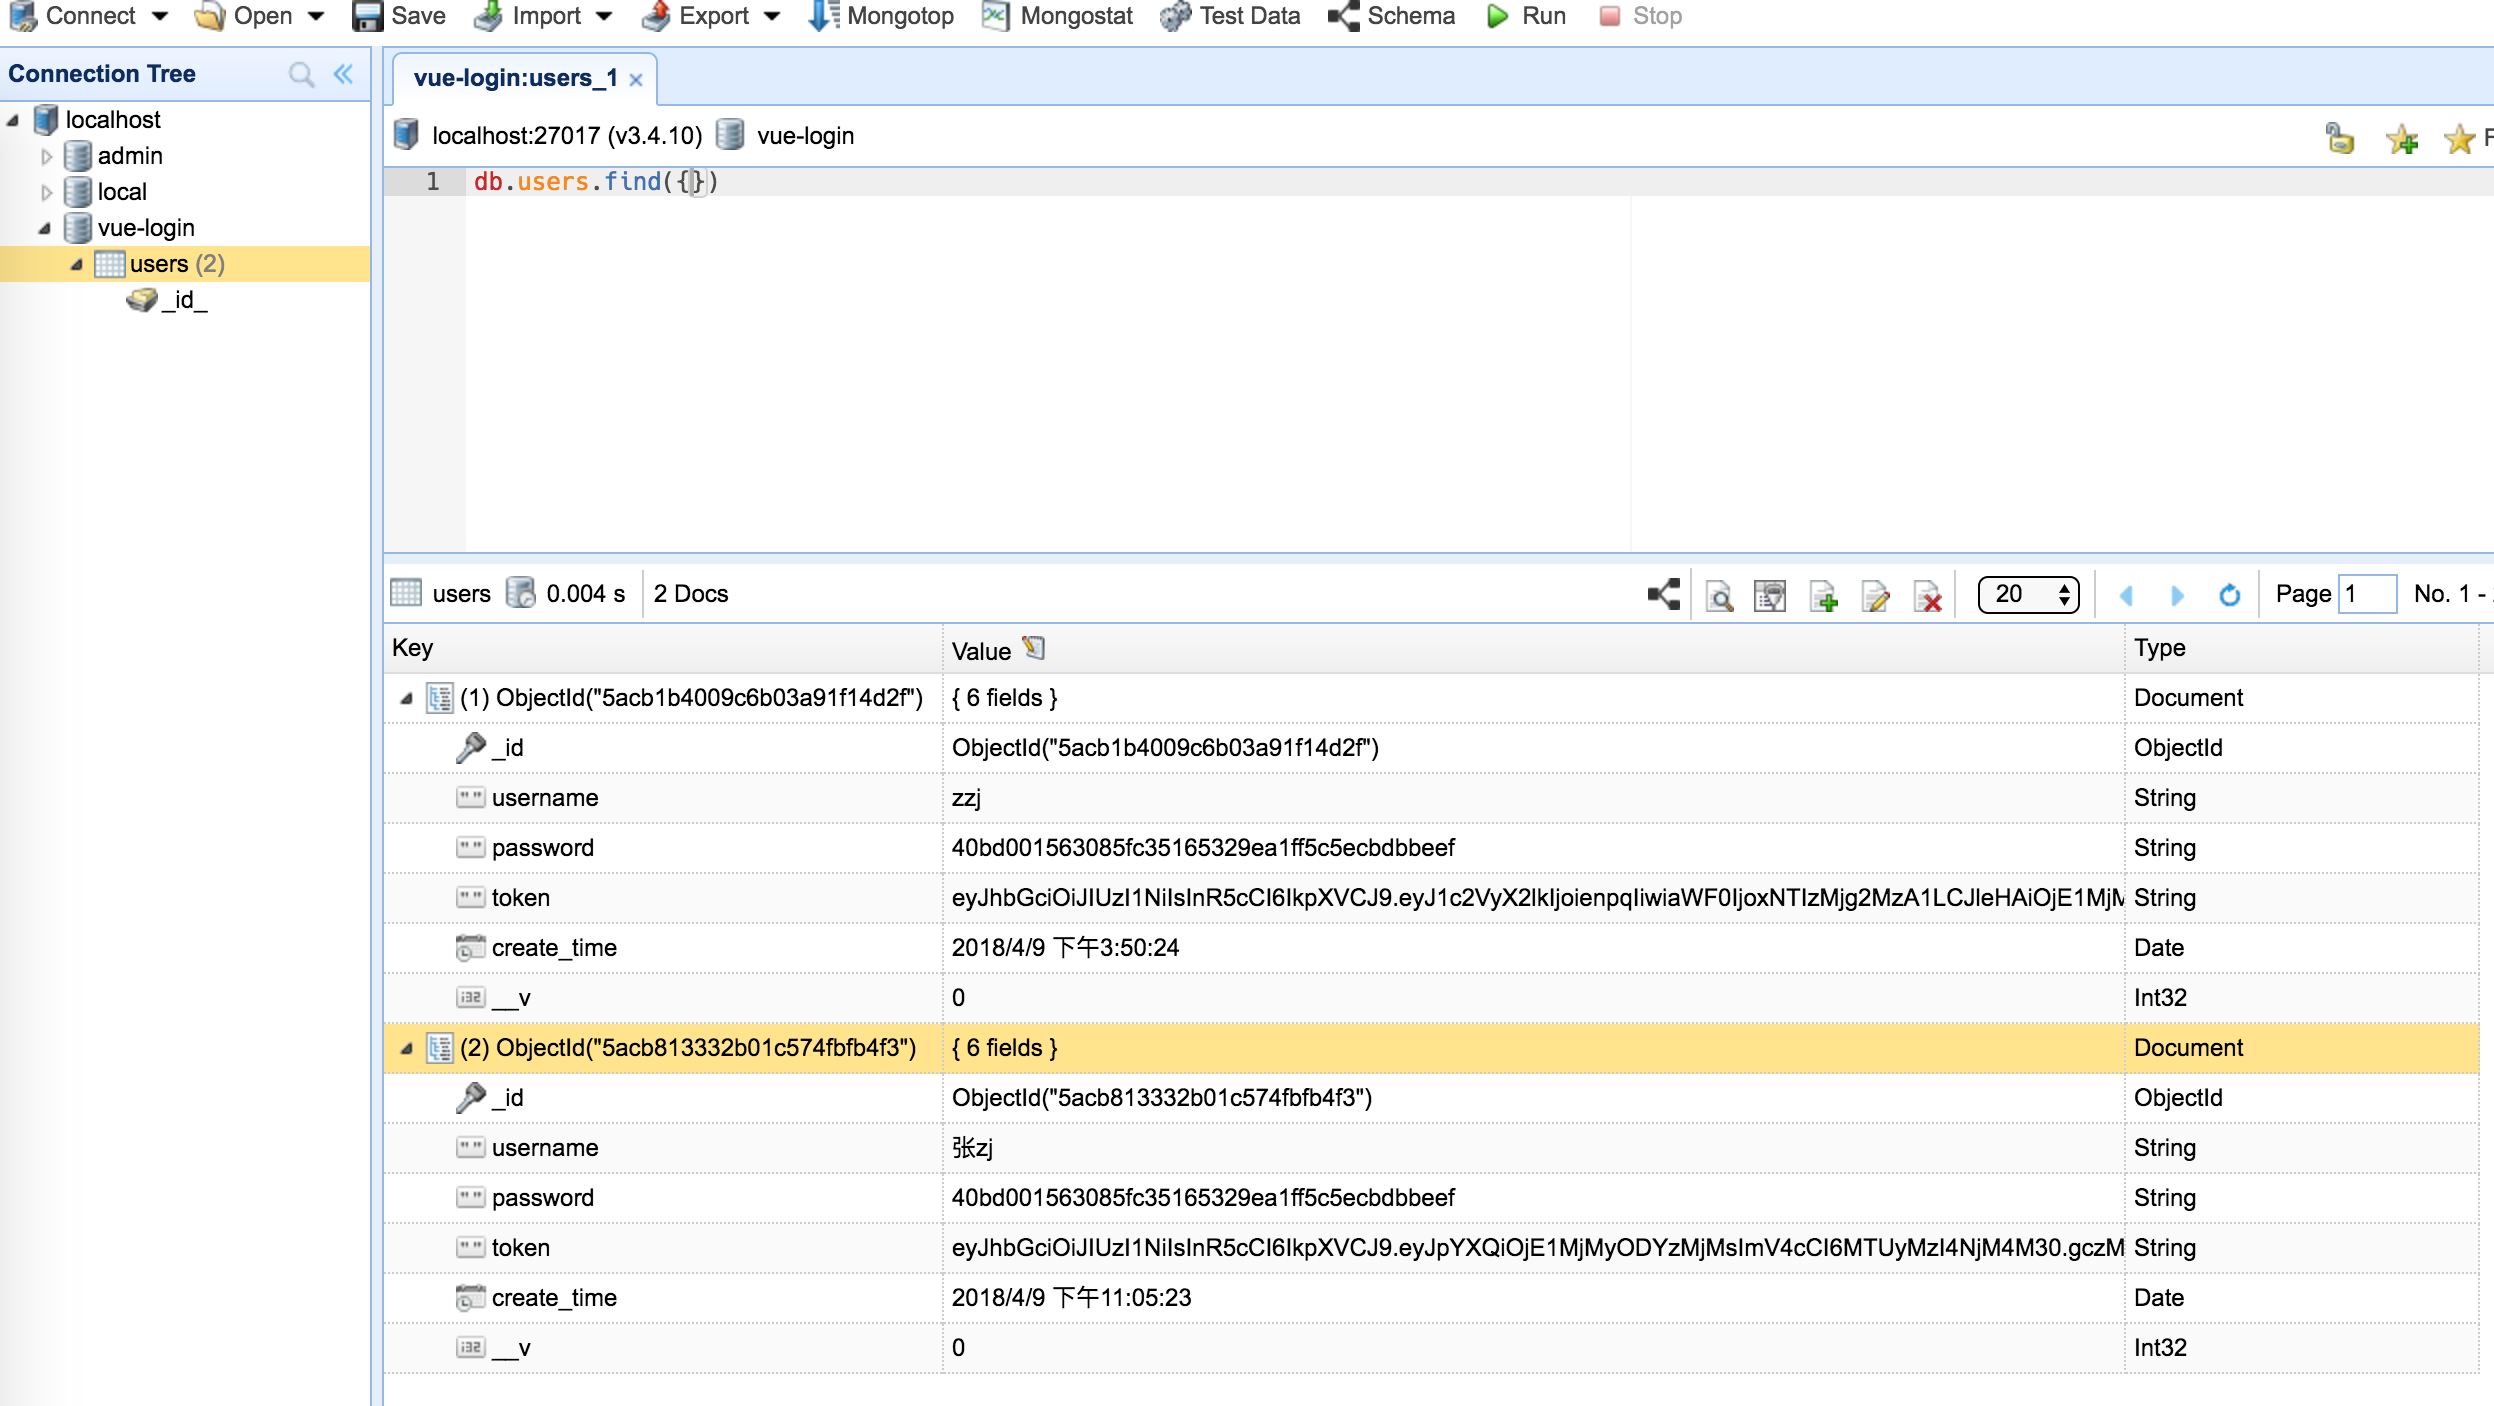Search in the Connection Tree
2494x1406 pixels.
pos(300,74)
